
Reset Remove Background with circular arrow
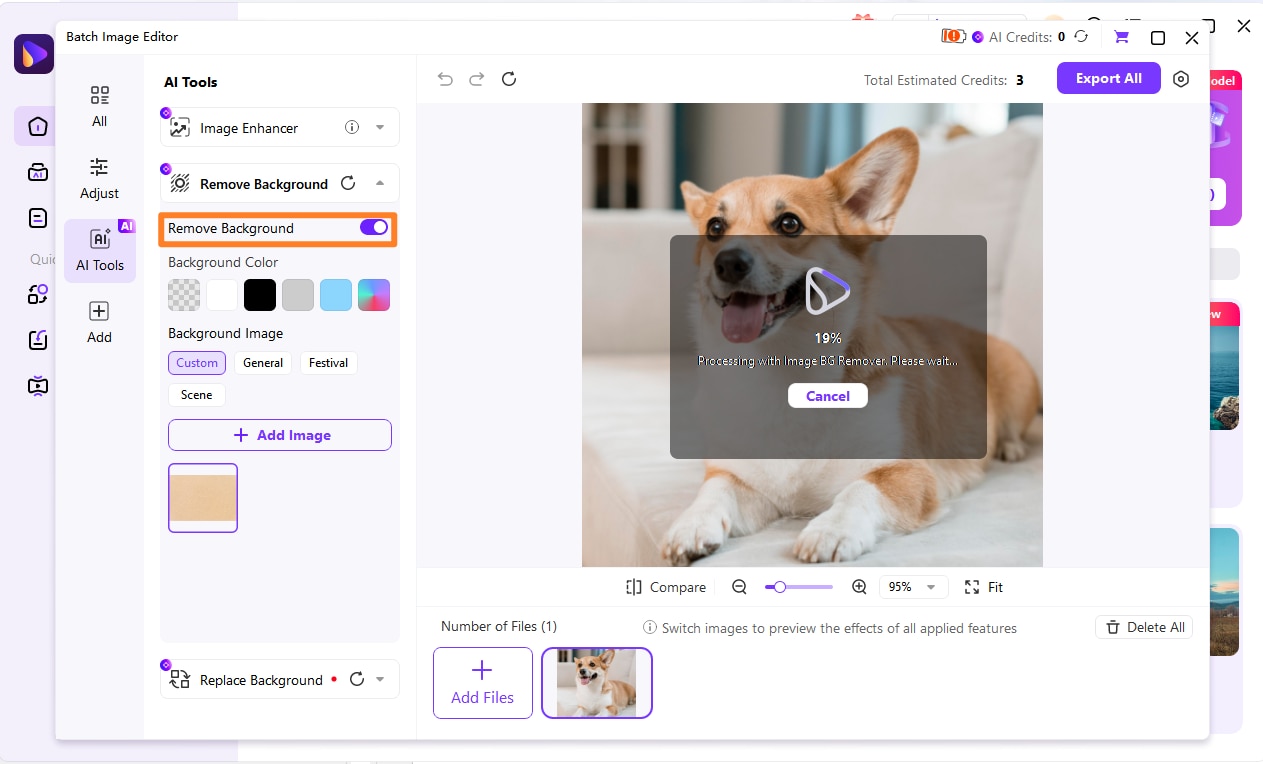tap(348, 183)
